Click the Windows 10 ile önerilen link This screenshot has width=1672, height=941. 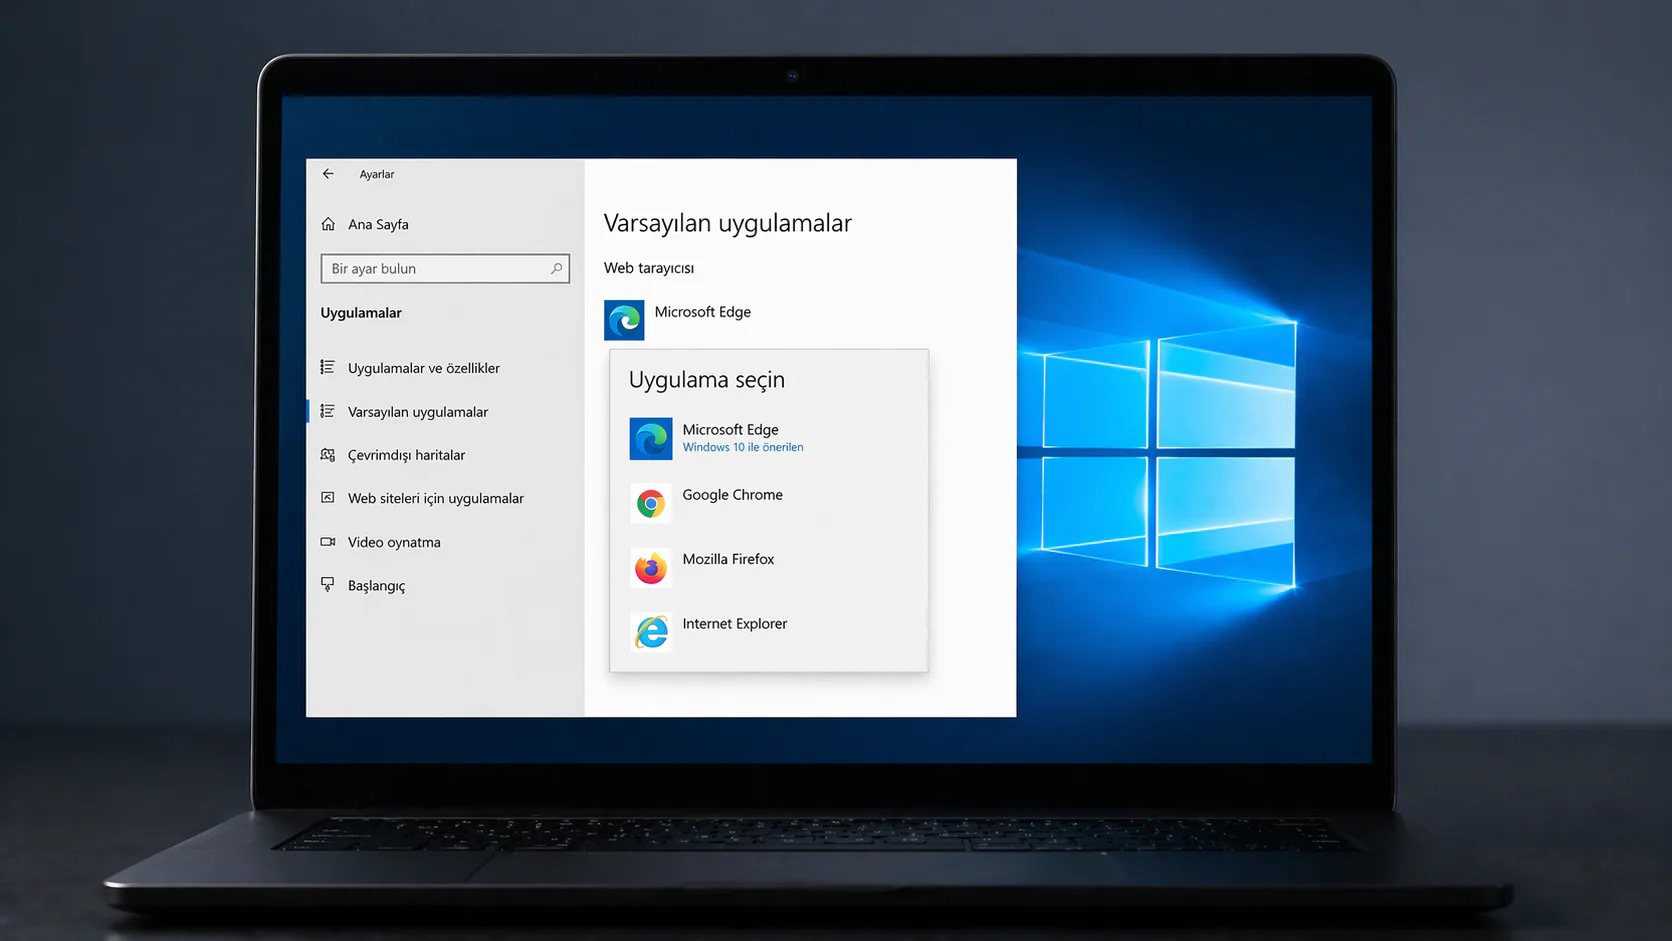coord(742,447)
